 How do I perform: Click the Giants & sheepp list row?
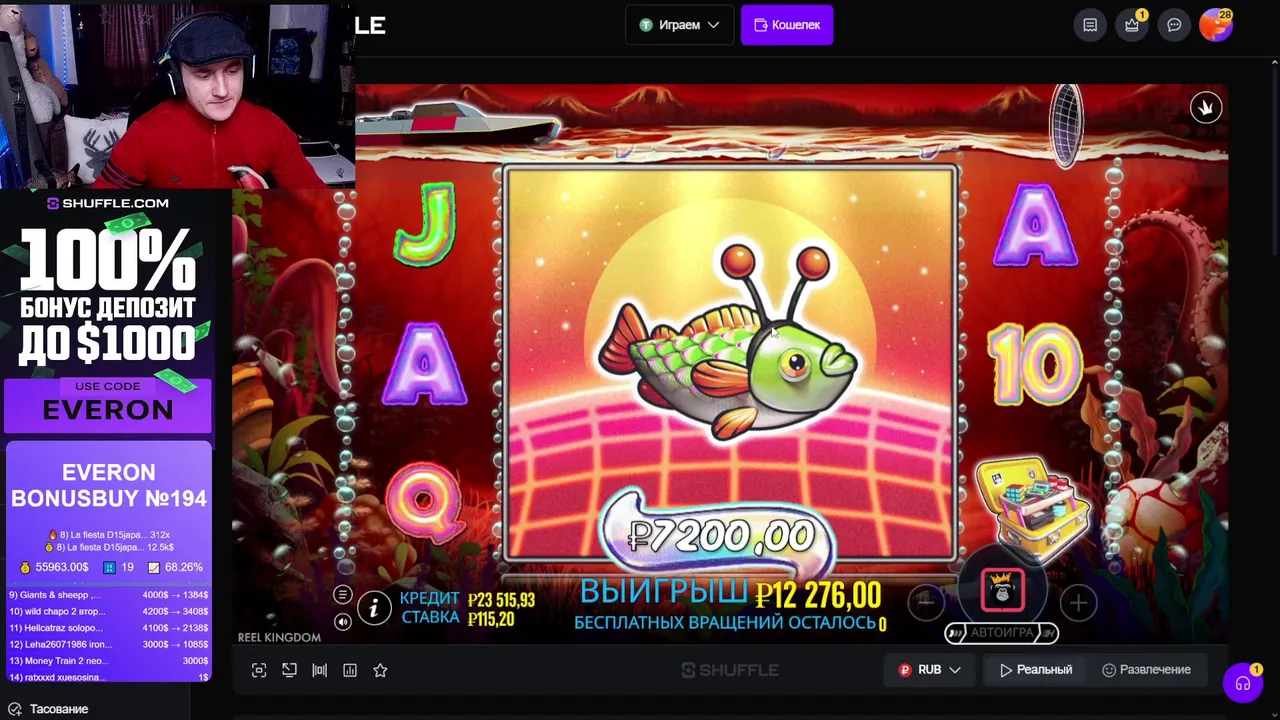coord(108,595)
